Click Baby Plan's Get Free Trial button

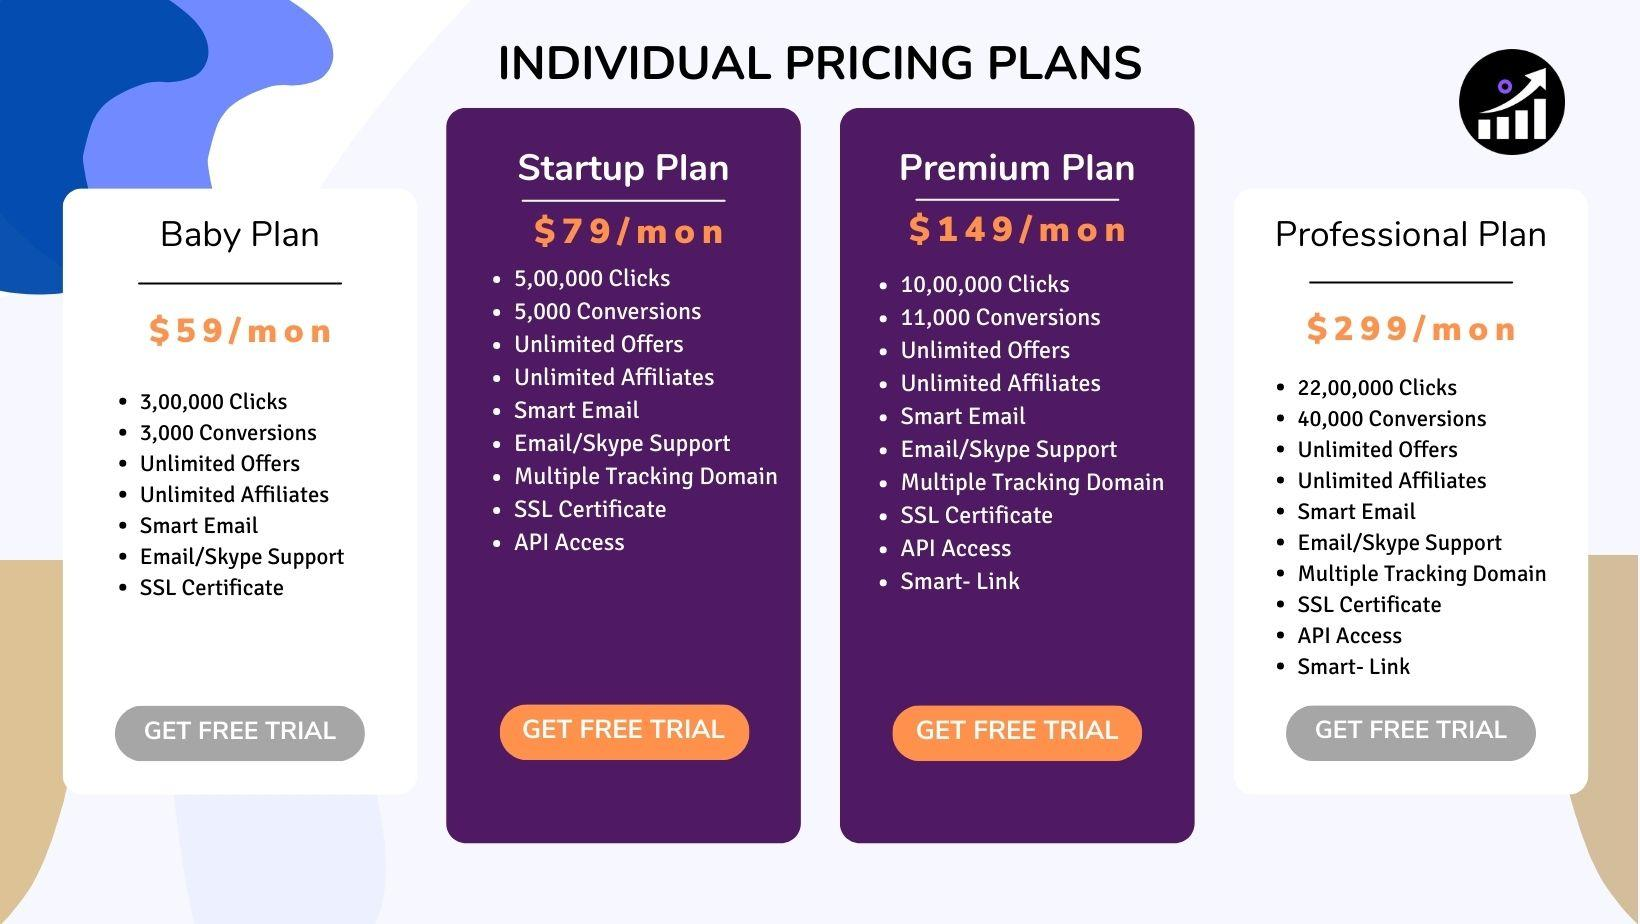pyautogui.click(x=240, y=733)
